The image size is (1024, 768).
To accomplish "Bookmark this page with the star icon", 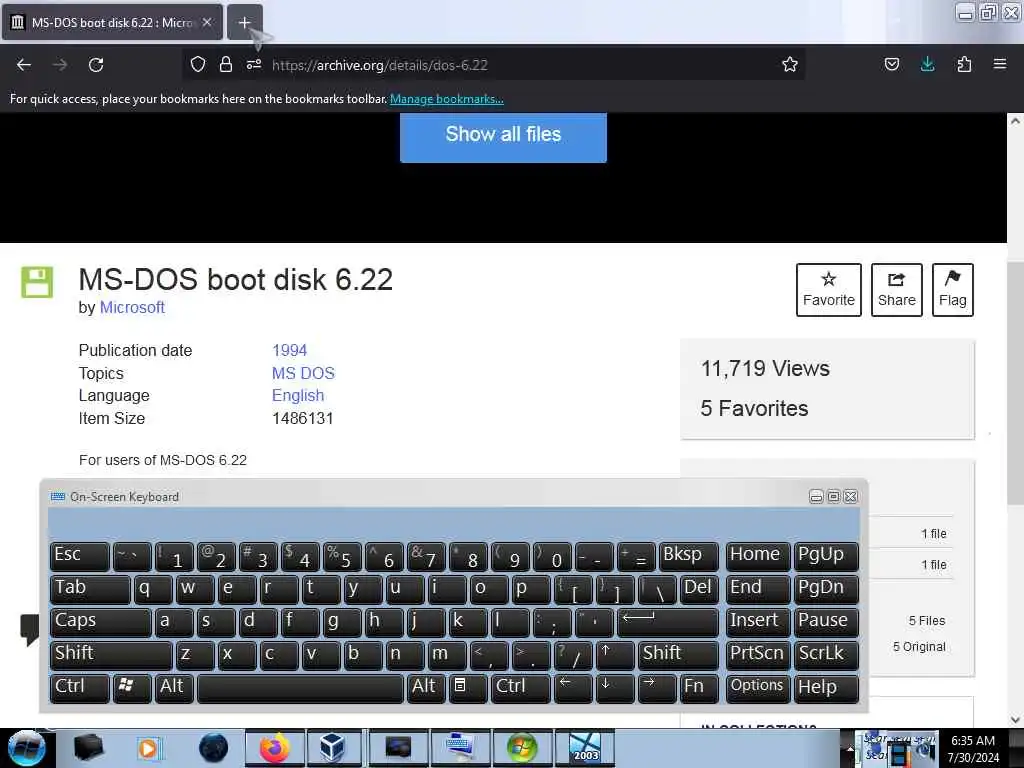I will (x=790, y=64).
